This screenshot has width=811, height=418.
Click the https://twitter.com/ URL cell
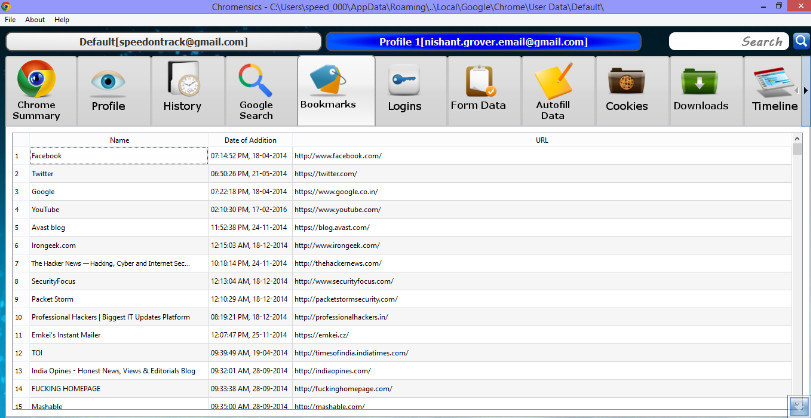(542, 174)
